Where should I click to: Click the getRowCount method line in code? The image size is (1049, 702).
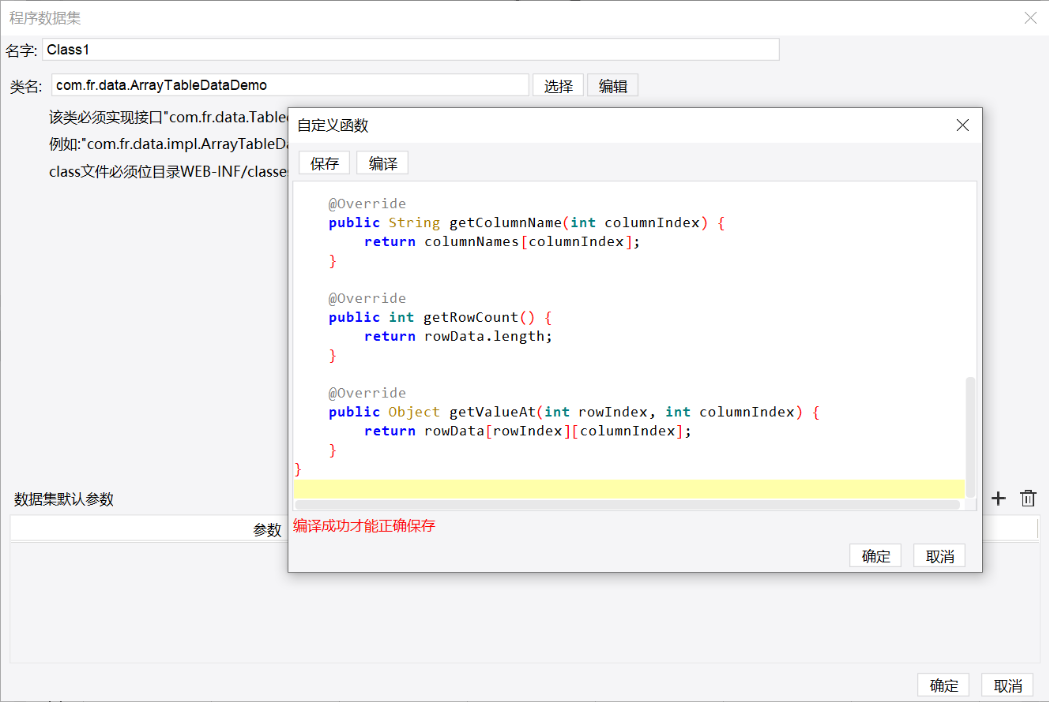click(x=440, y=317)
